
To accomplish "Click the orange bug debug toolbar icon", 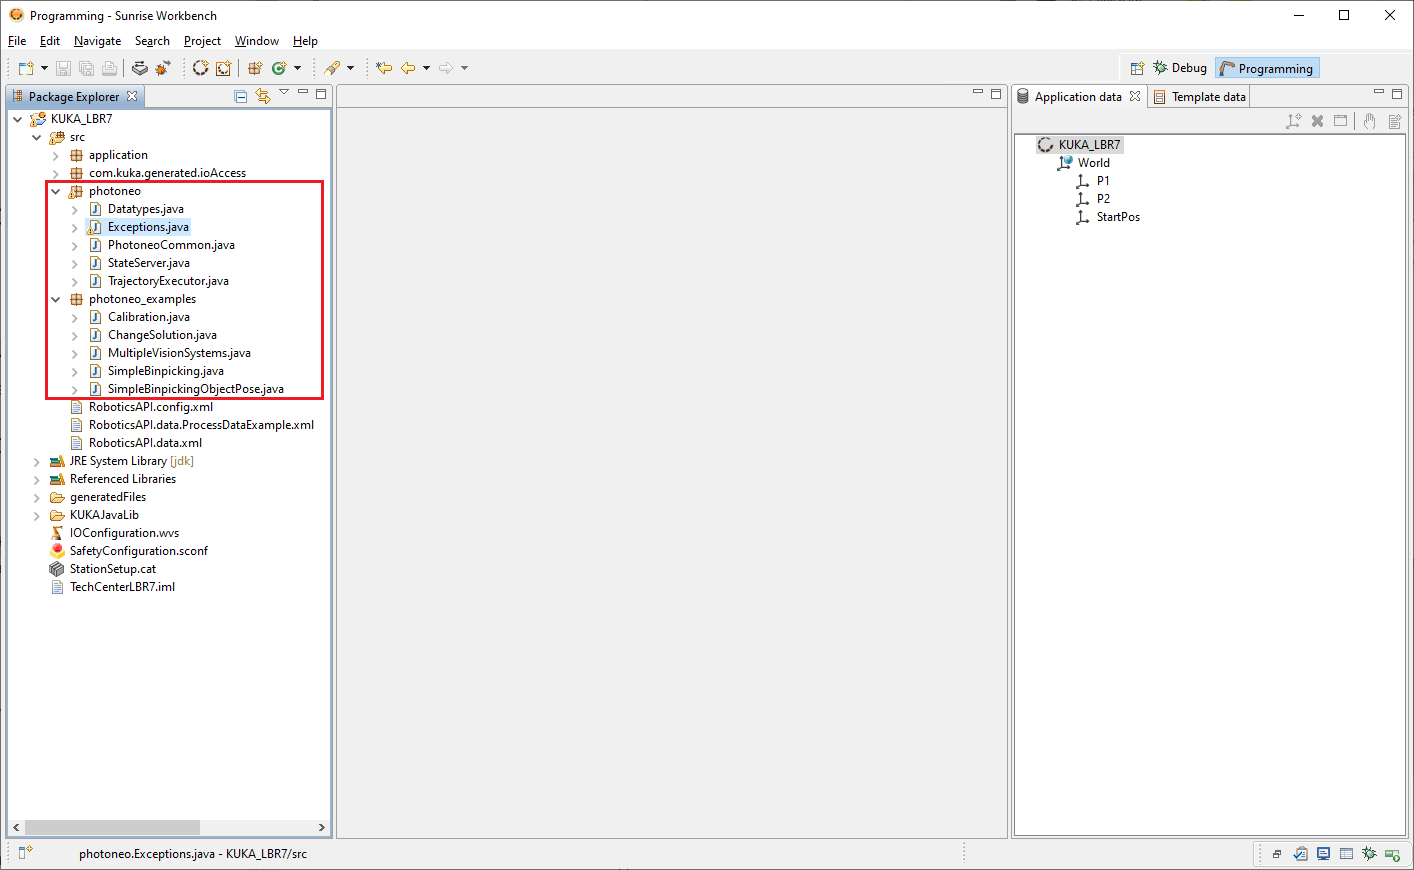I will tap(163, 68).
